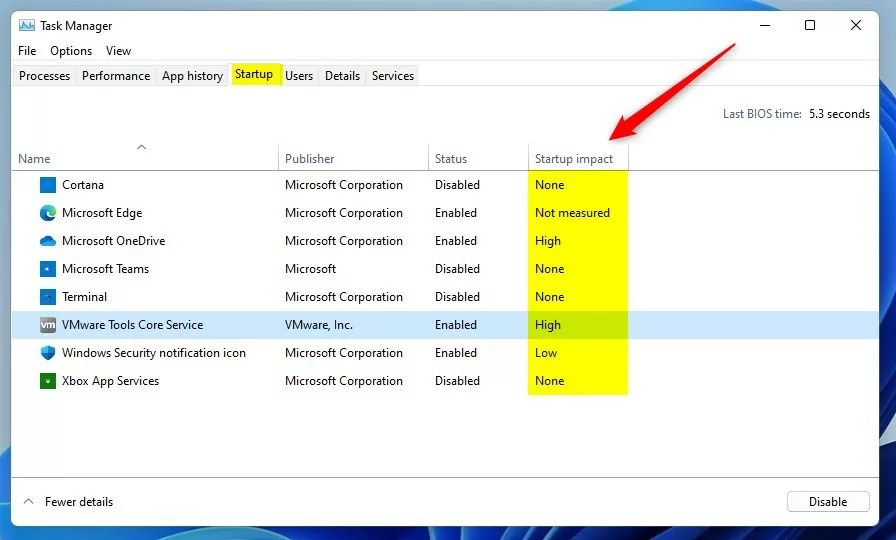
Task: Click the Microsoft Teams icon
Action: 48,269
